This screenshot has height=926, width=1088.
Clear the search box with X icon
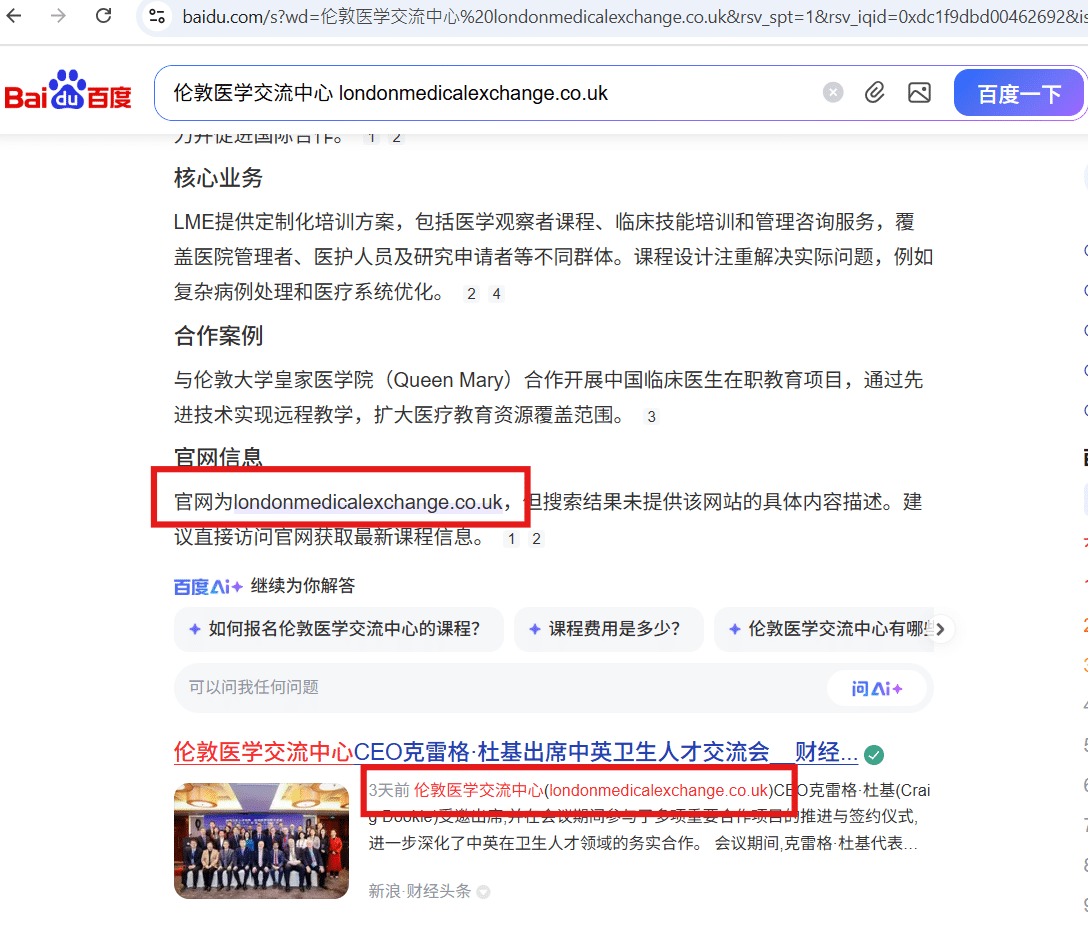(x=833, y=93)
